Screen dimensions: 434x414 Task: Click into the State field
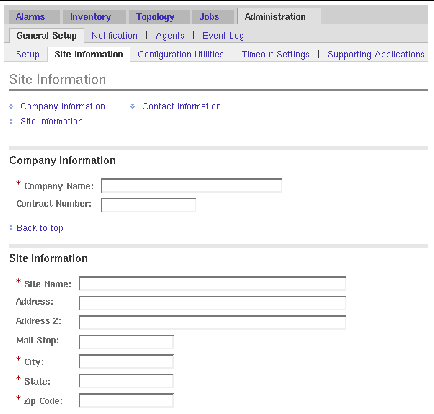[126, 381]
